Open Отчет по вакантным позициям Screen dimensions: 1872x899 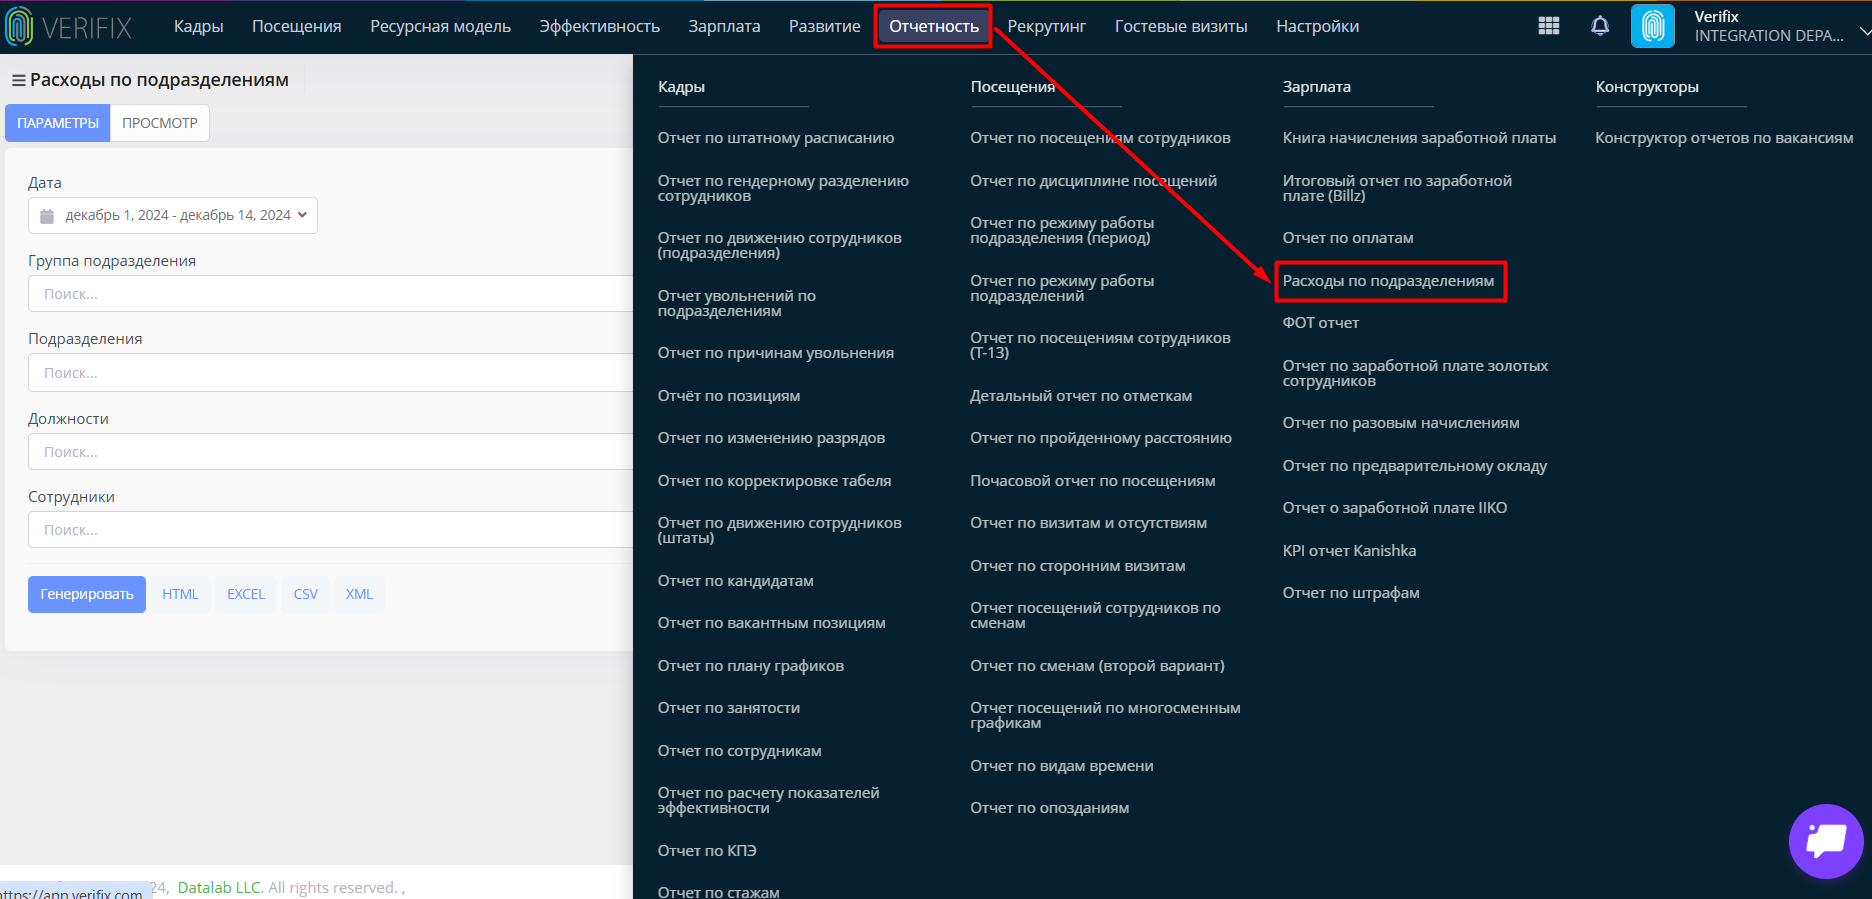pyautogui.click(x=771, y=623)
